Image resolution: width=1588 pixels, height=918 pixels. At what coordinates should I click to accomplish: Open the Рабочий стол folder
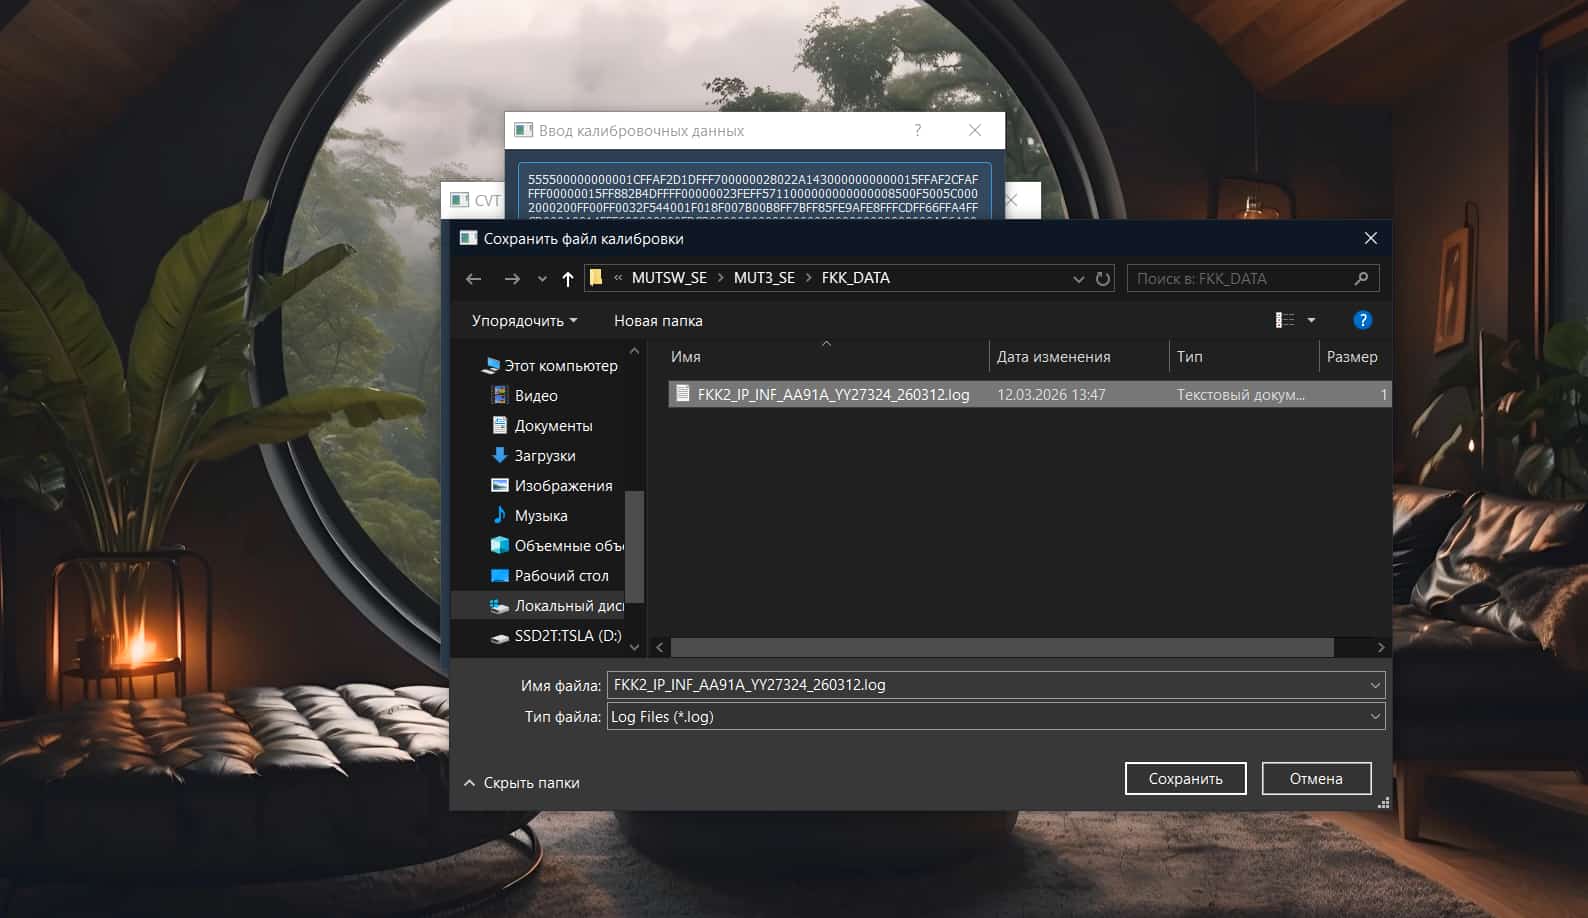pos(550,576)
